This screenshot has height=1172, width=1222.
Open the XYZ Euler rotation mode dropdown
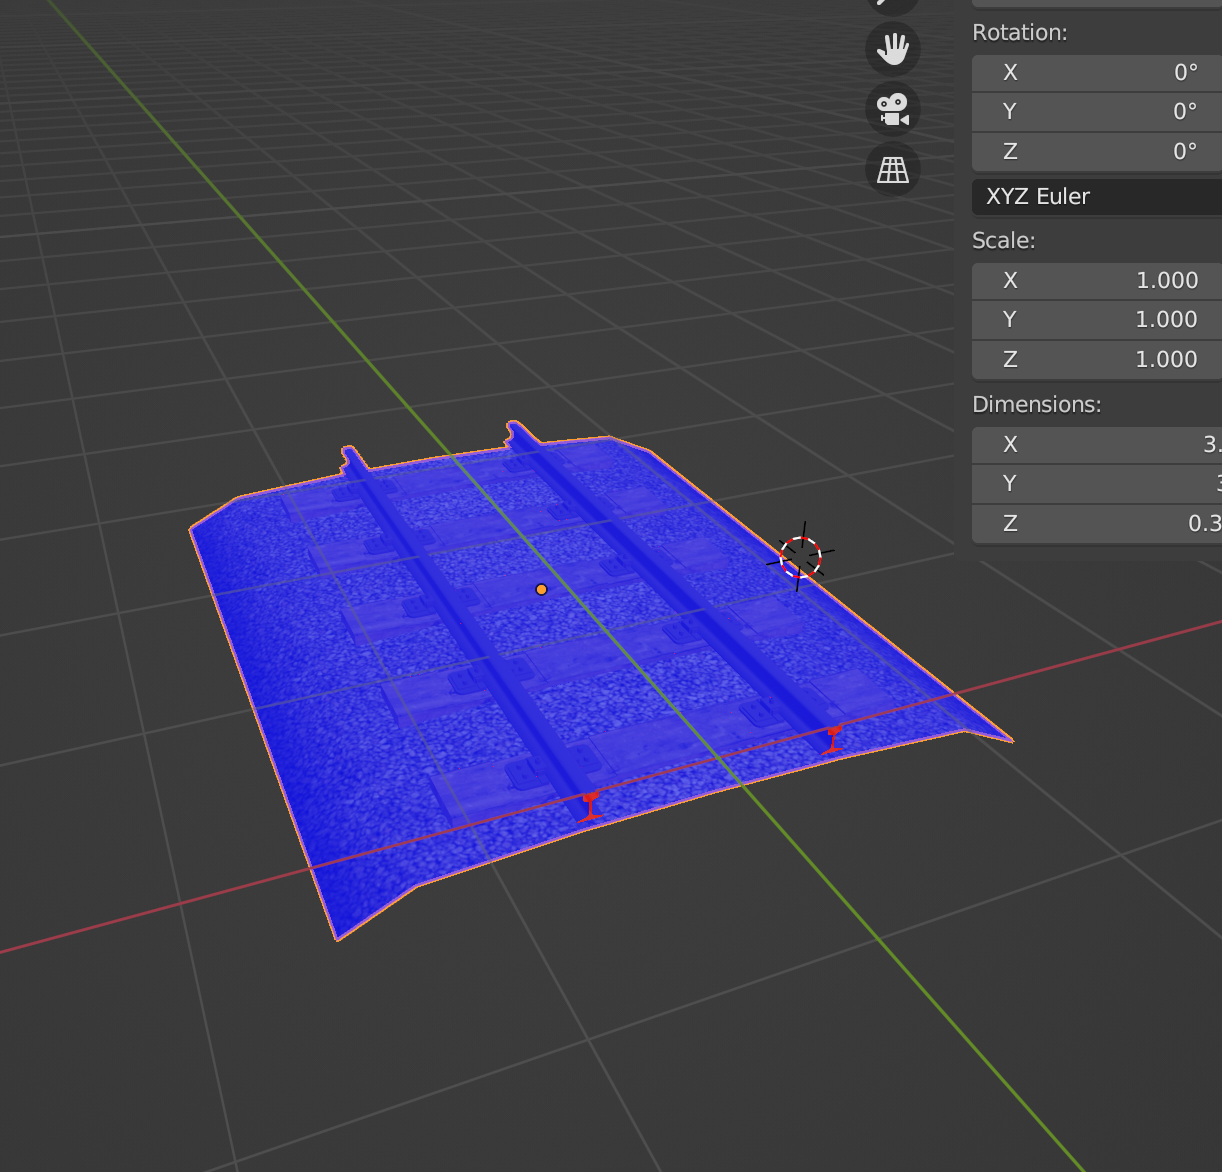[1097, 196]
